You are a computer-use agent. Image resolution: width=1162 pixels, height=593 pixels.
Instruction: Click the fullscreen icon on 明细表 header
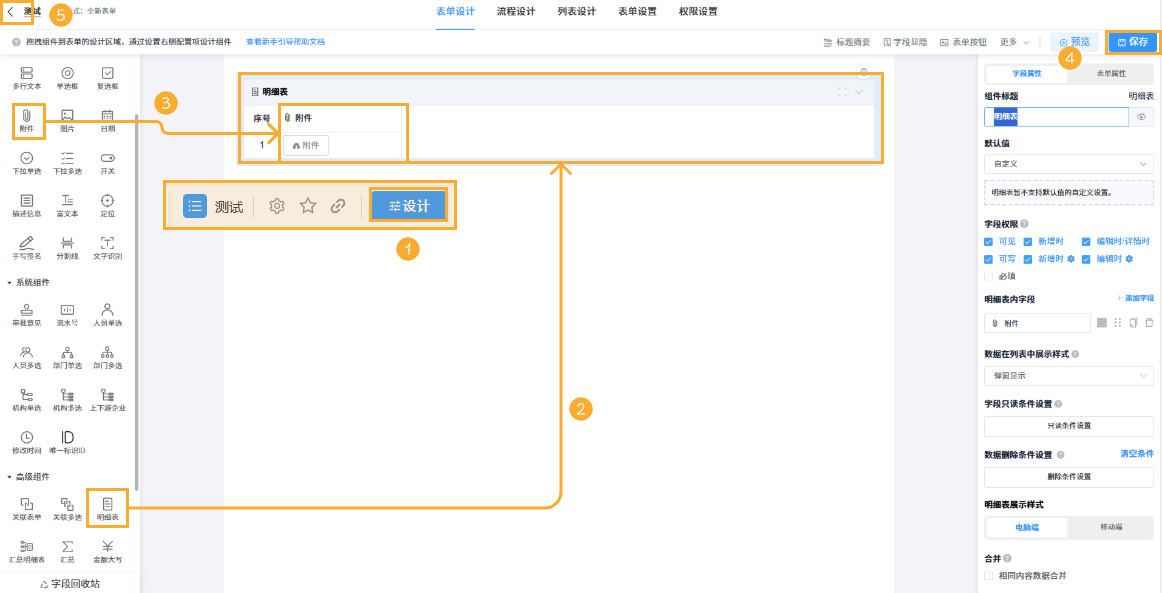(x=842, y=92)
